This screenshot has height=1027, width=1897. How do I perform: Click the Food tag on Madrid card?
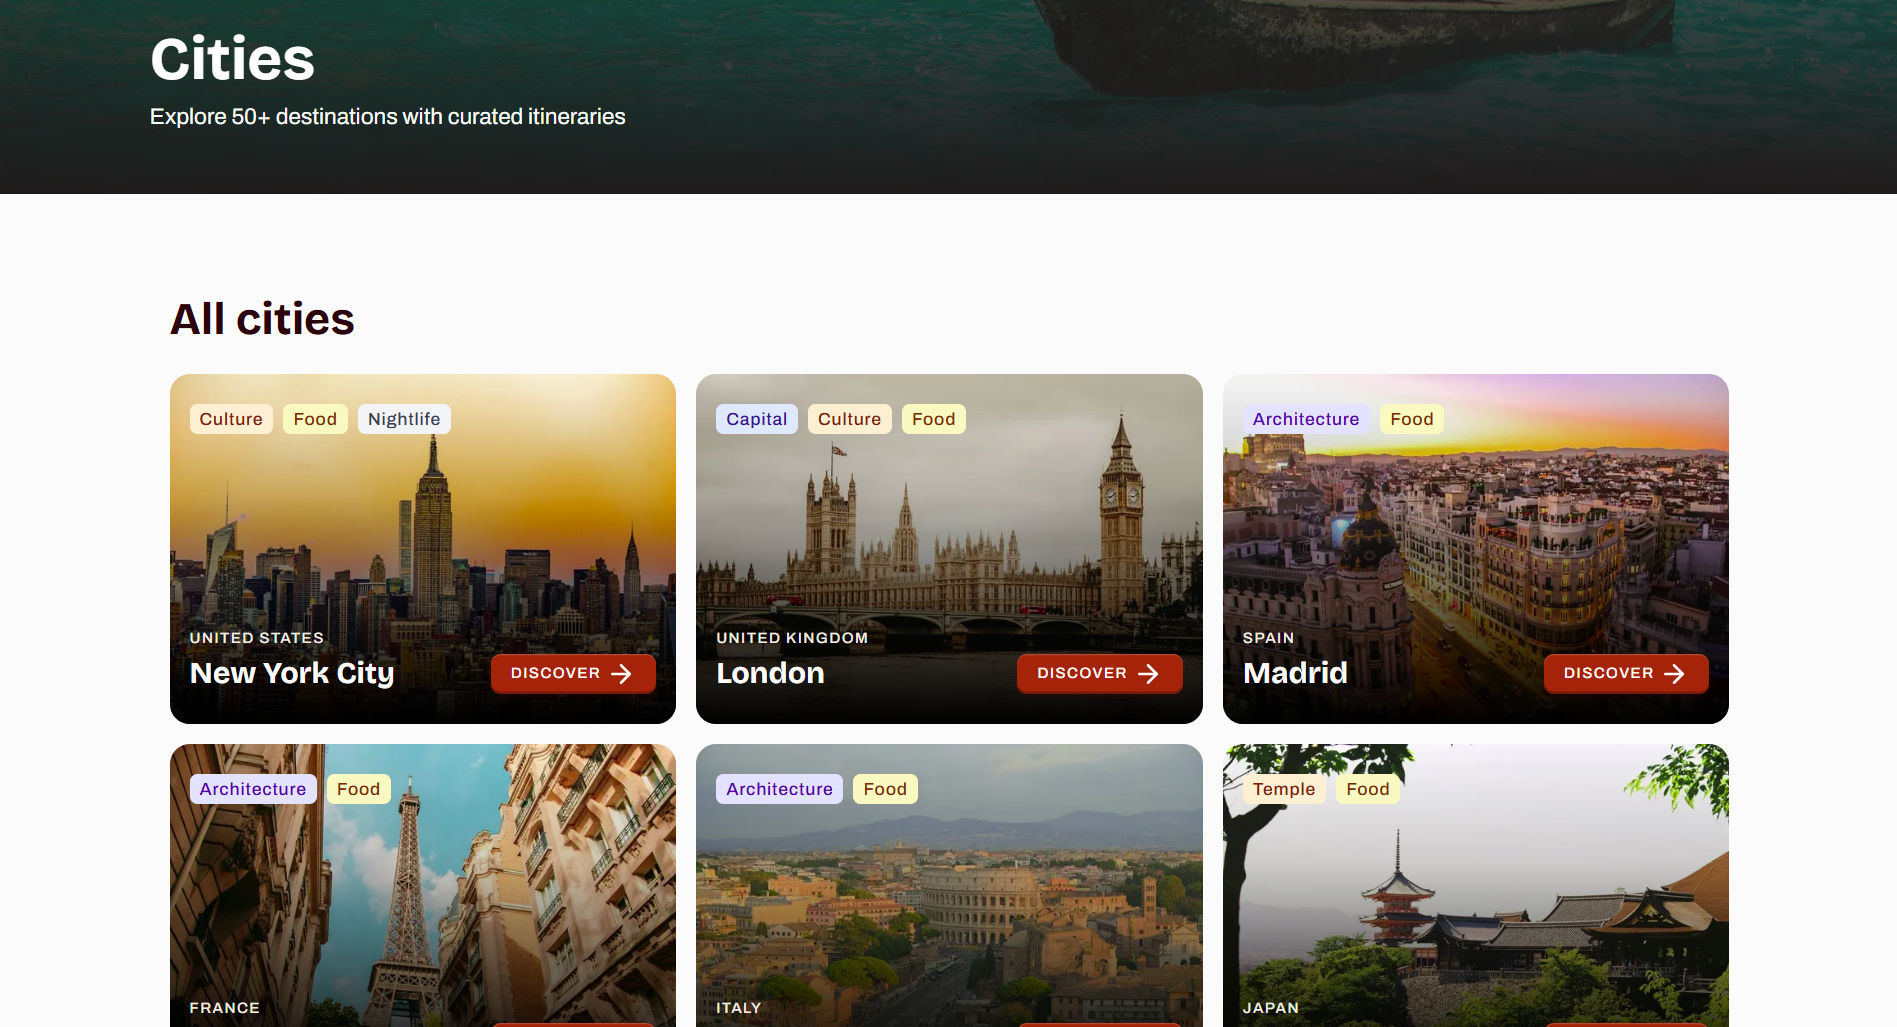point(1412,419)
